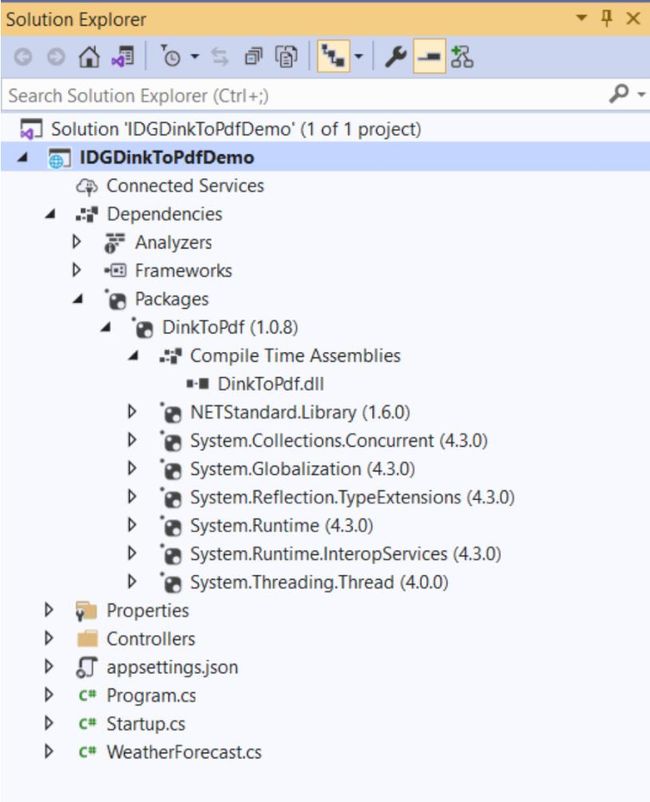Select the Dependencies node
The width and height of the screenshot is (650, 802).
tap(164, 214)
